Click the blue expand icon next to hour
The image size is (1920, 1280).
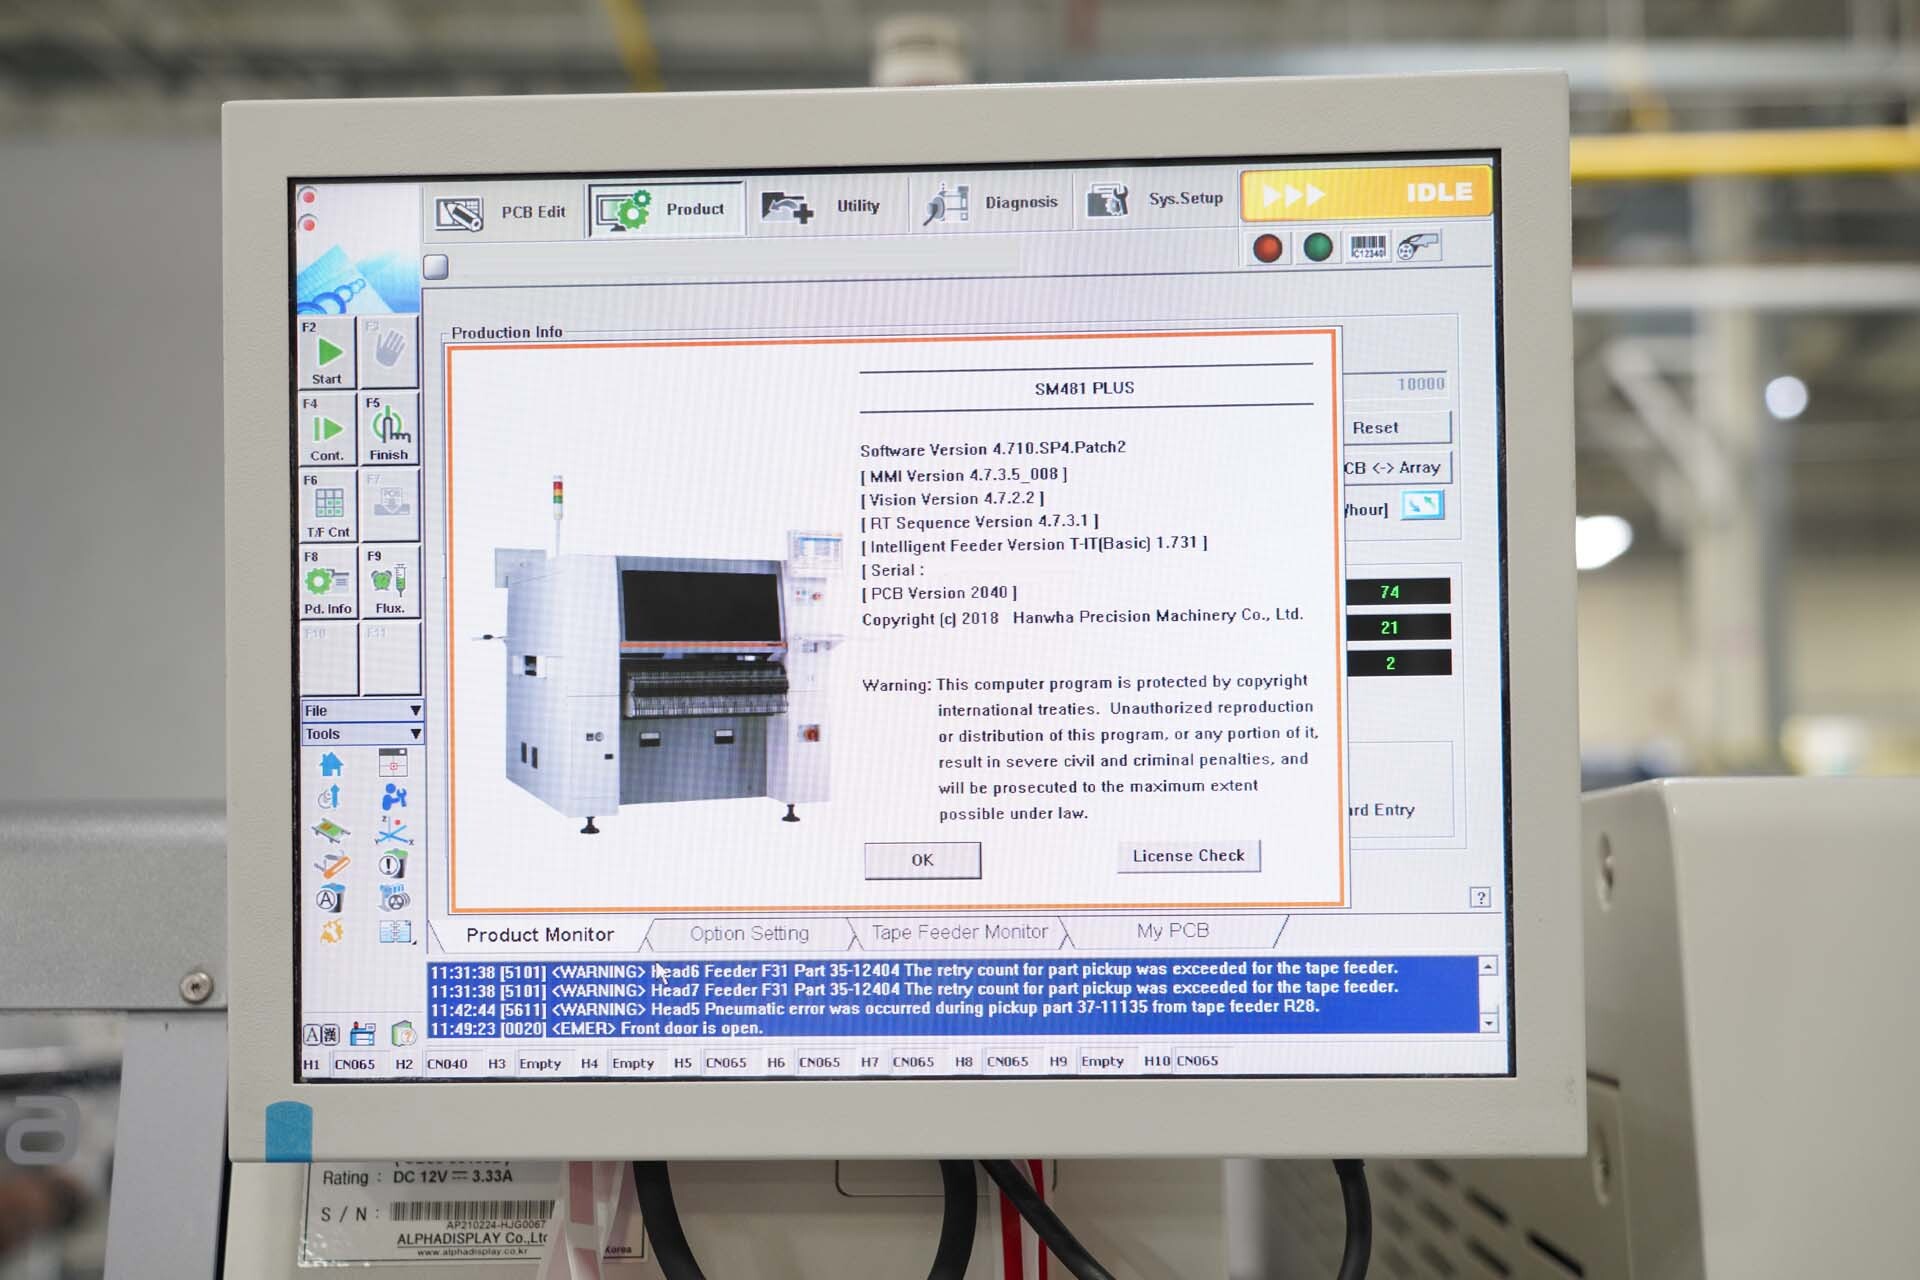pos(1421,505)
